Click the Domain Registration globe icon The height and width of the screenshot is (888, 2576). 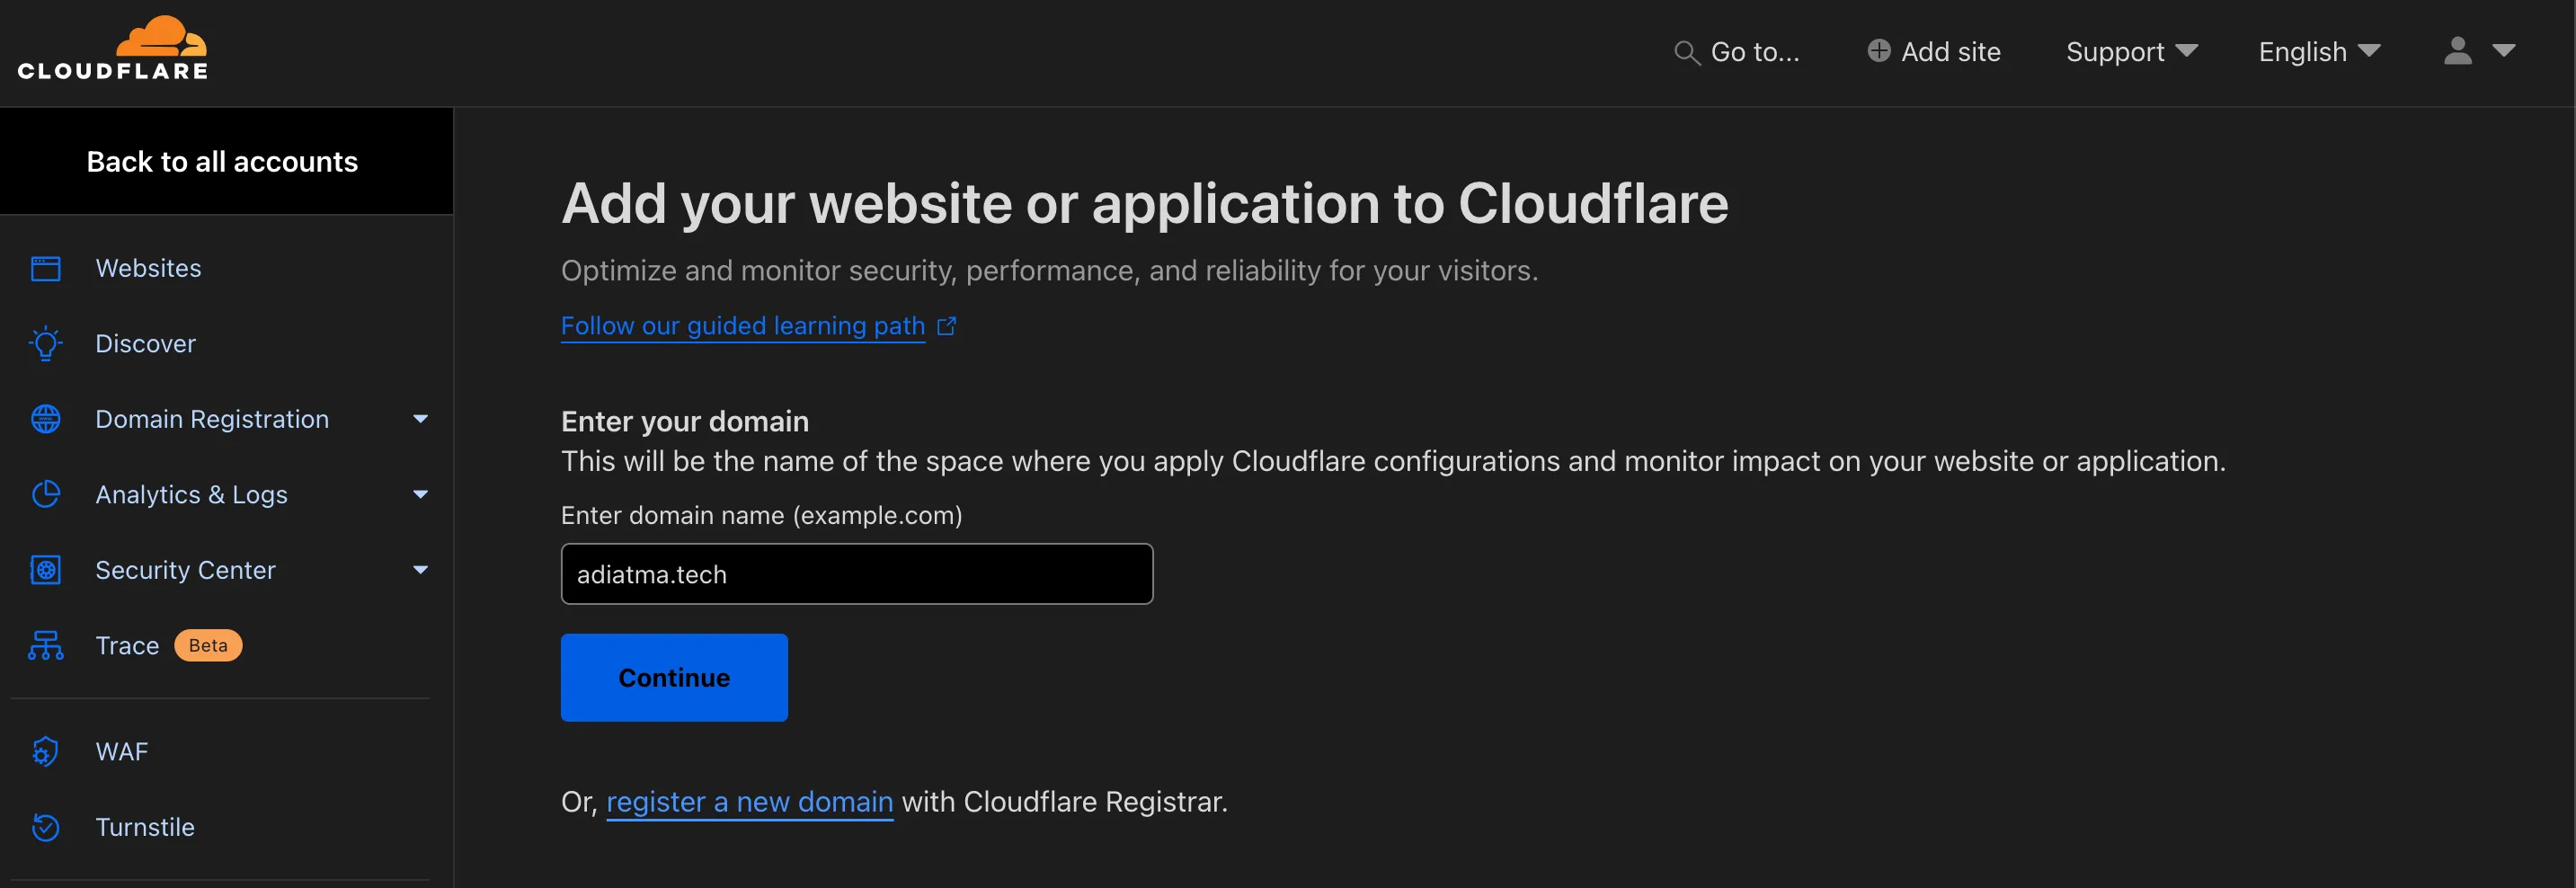(46, 419)
